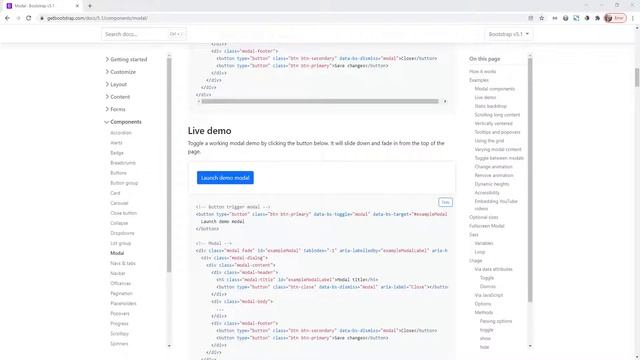Jump to Live demo in contents
This screenshot has width=640, height=360.
point(485,98)
